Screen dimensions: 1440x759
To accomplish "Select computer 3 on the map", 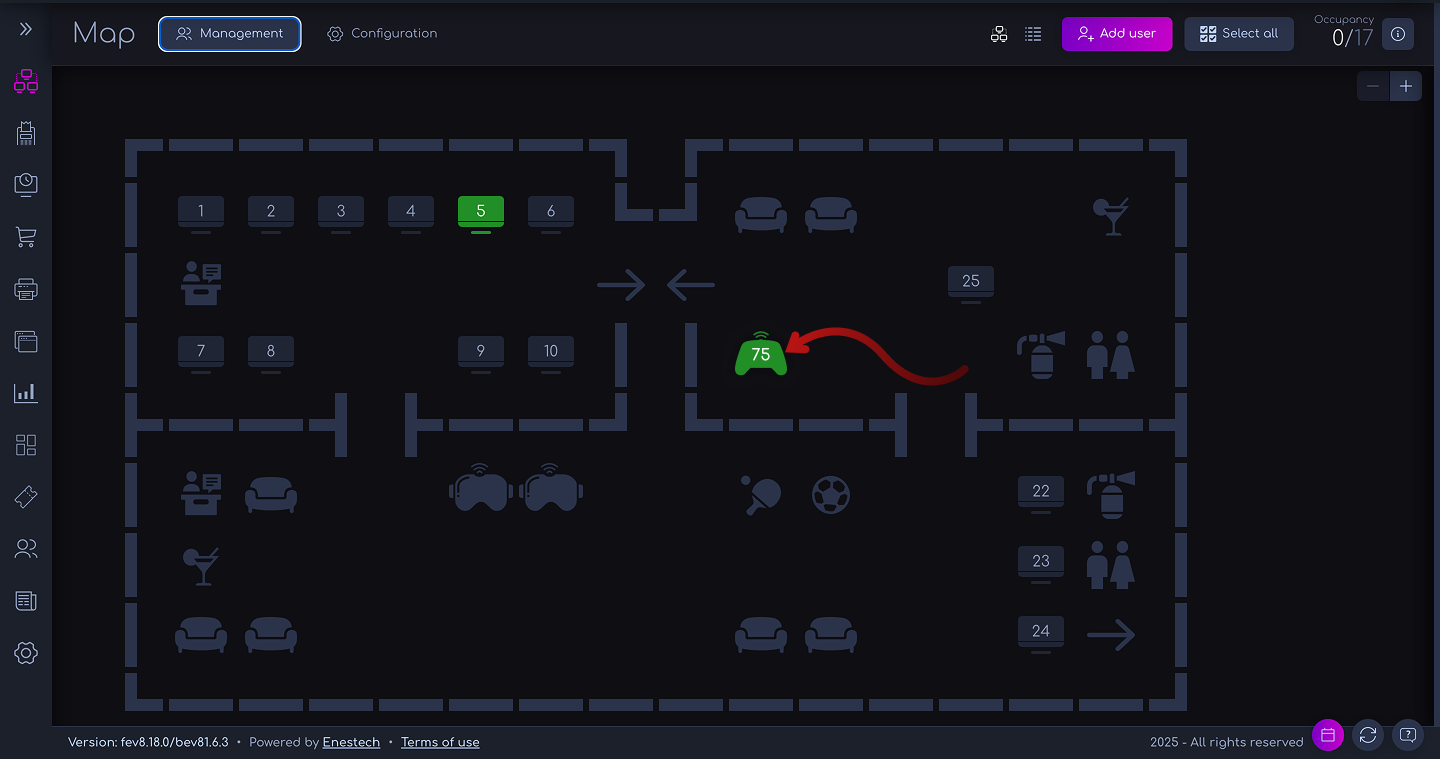I will (x=341, y=213).
